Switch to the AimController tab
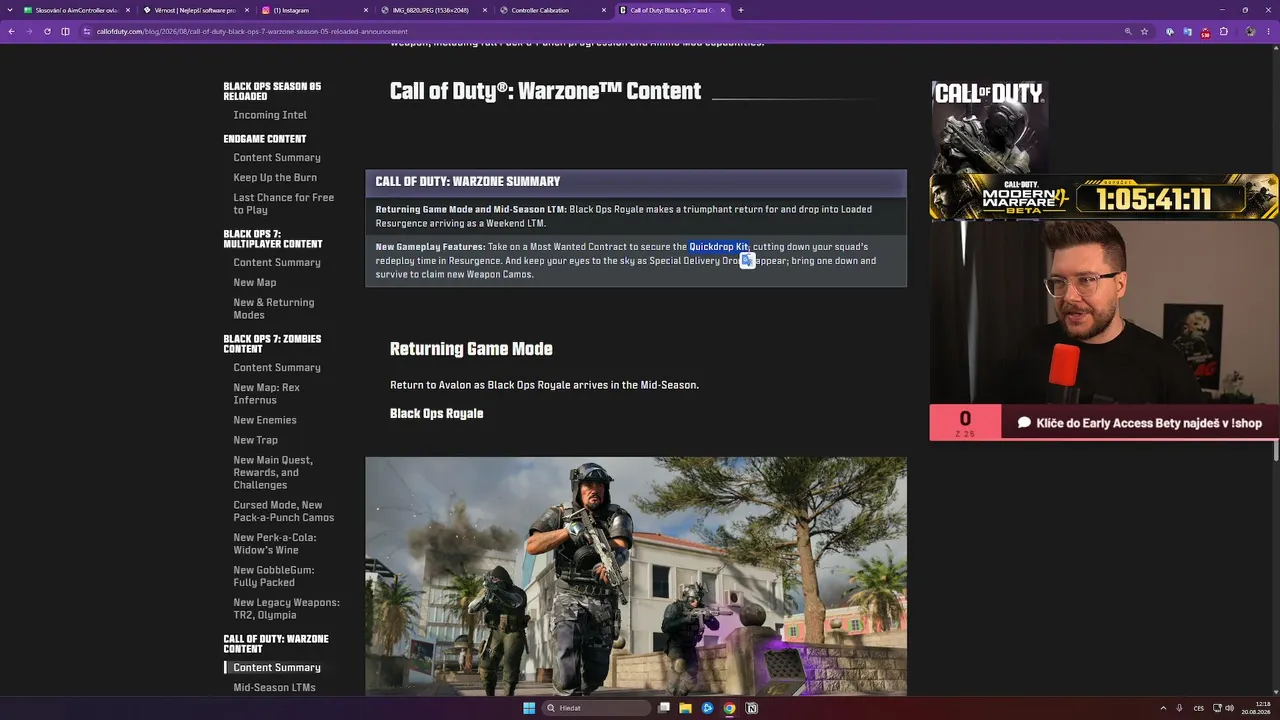This screenshot has height=720, width=1280. (x=76, y=10)
